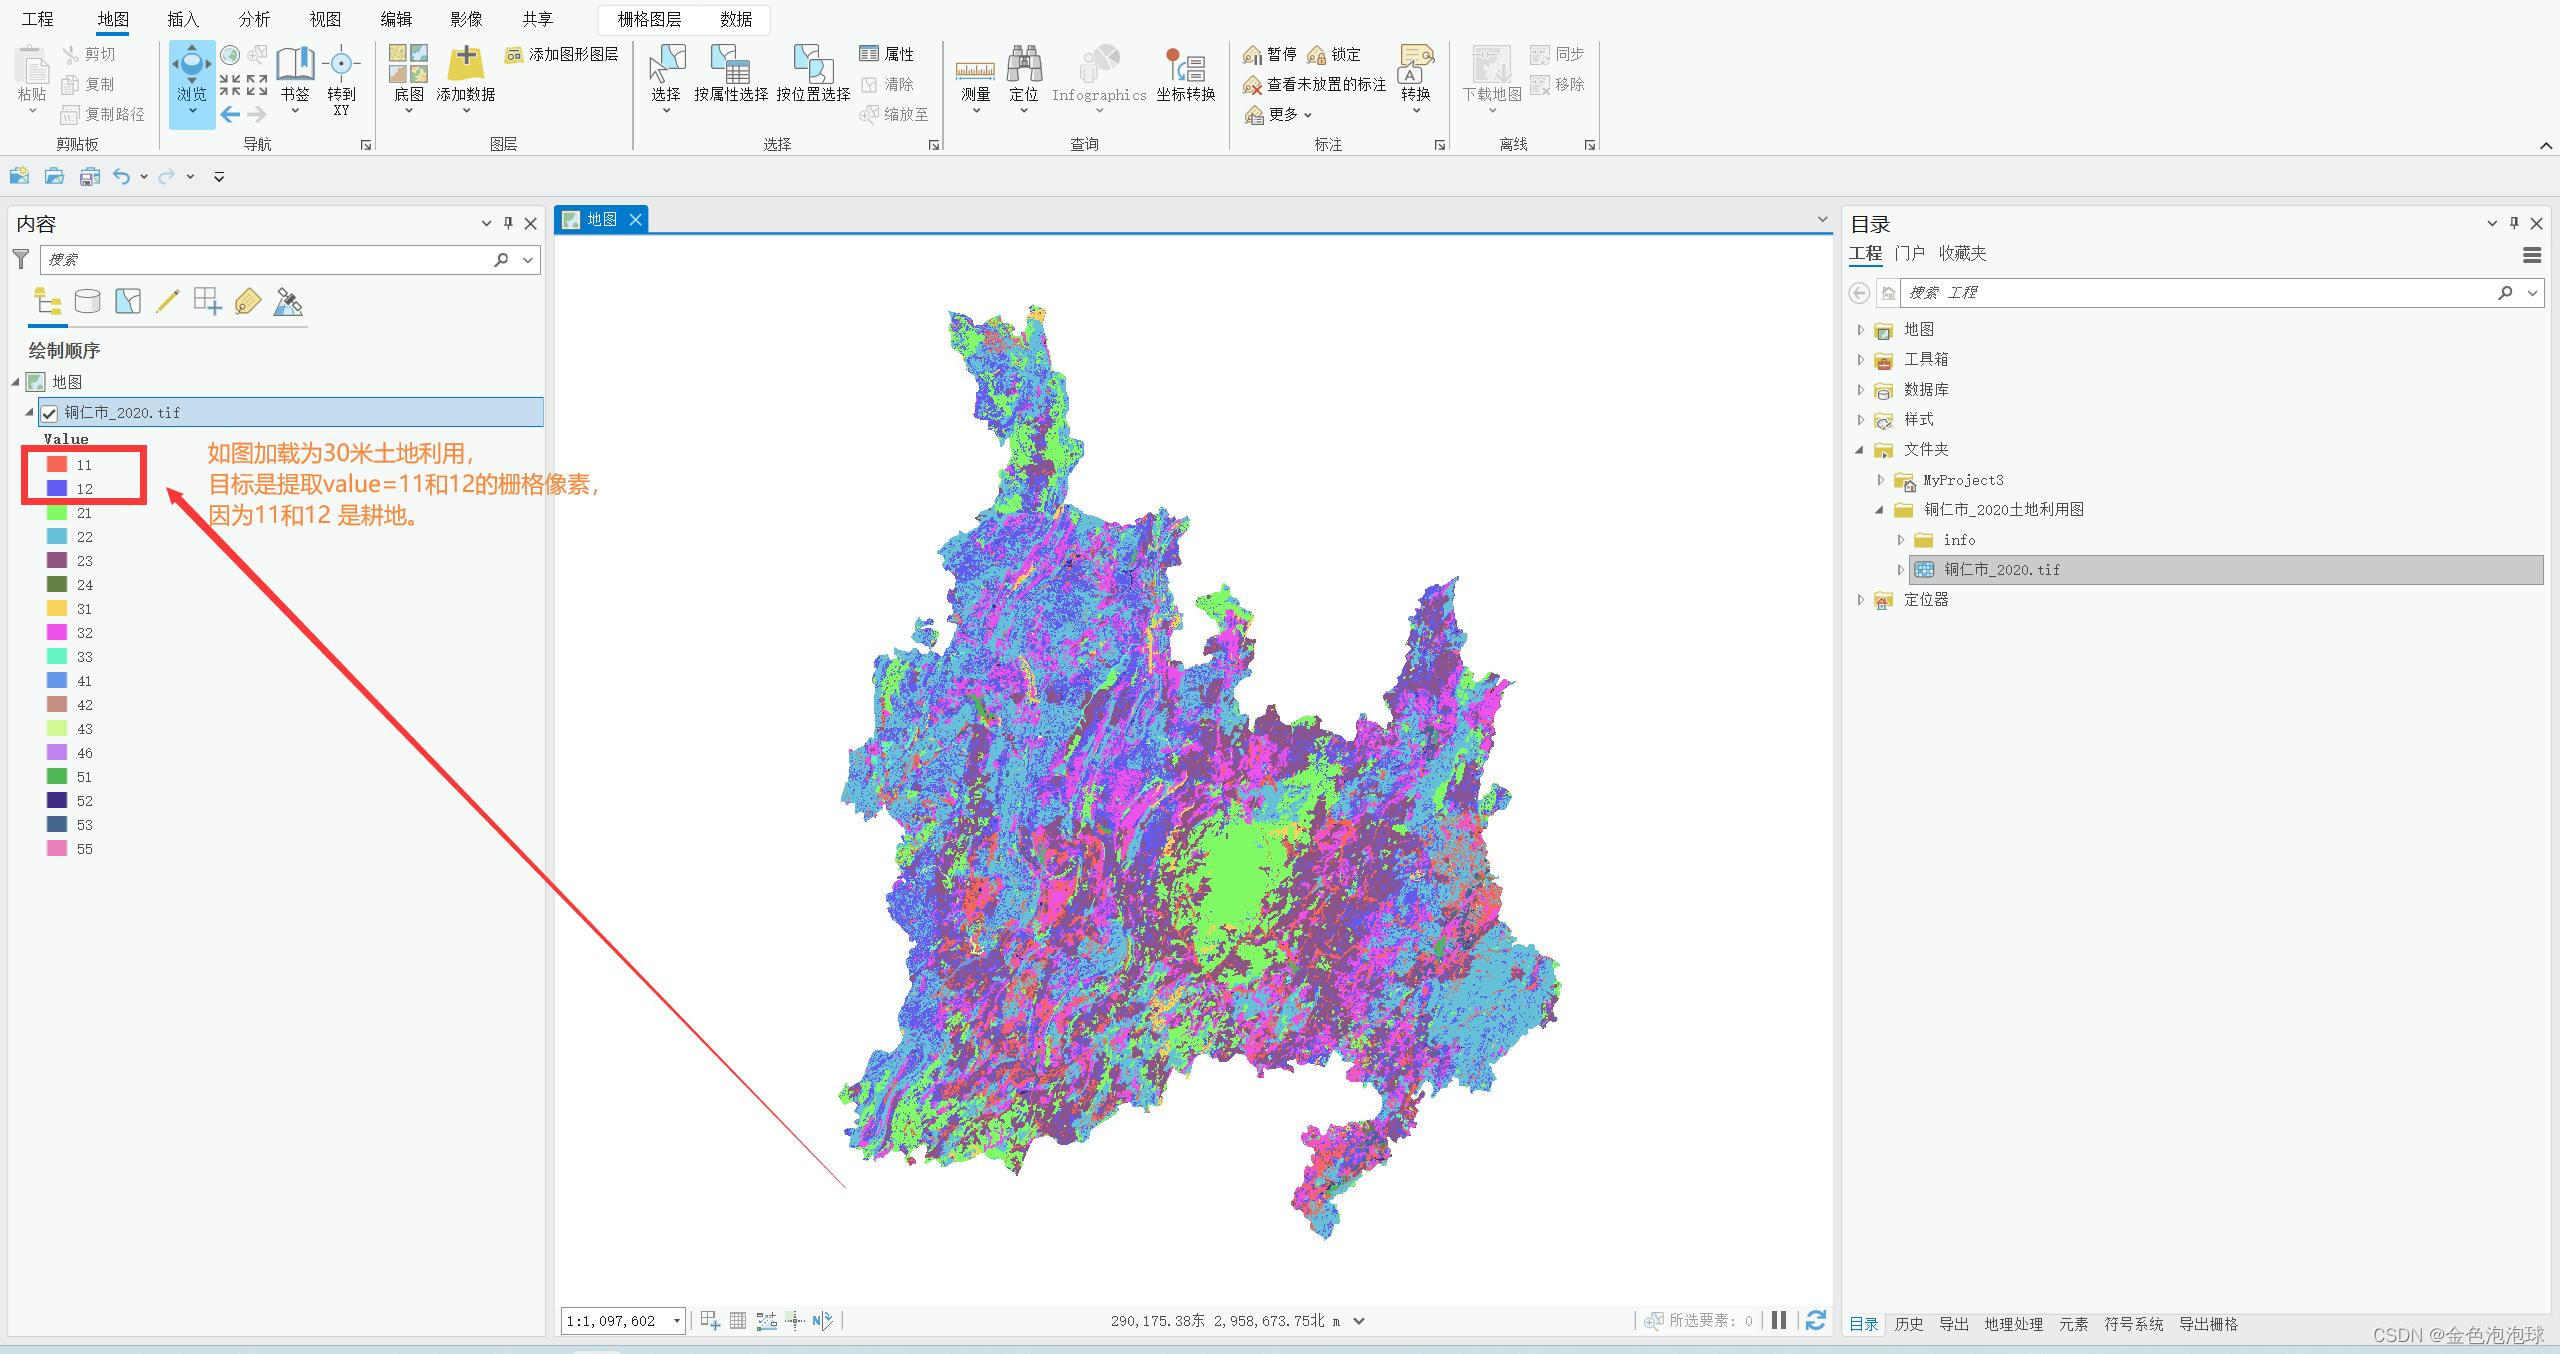This screenshot has width=2560, height=1354.
Task: Switch to List By Editing pencil view
Action: [x=168, y=301]
